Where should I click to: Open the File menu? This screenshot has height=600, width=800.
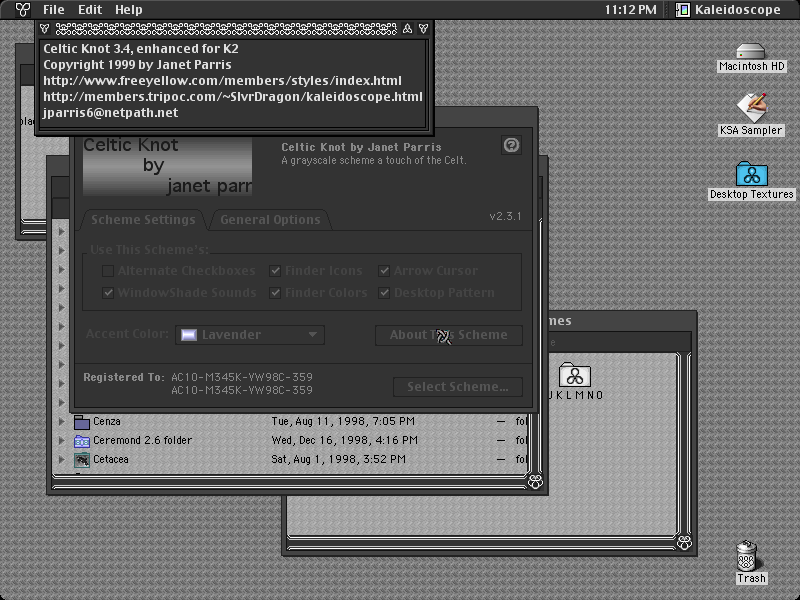coord(54,10)
